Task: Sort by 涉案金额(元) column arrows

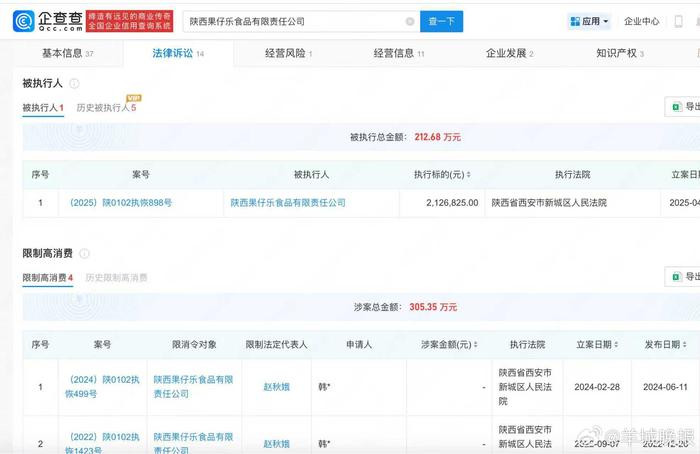Action: tap(475, 345)
